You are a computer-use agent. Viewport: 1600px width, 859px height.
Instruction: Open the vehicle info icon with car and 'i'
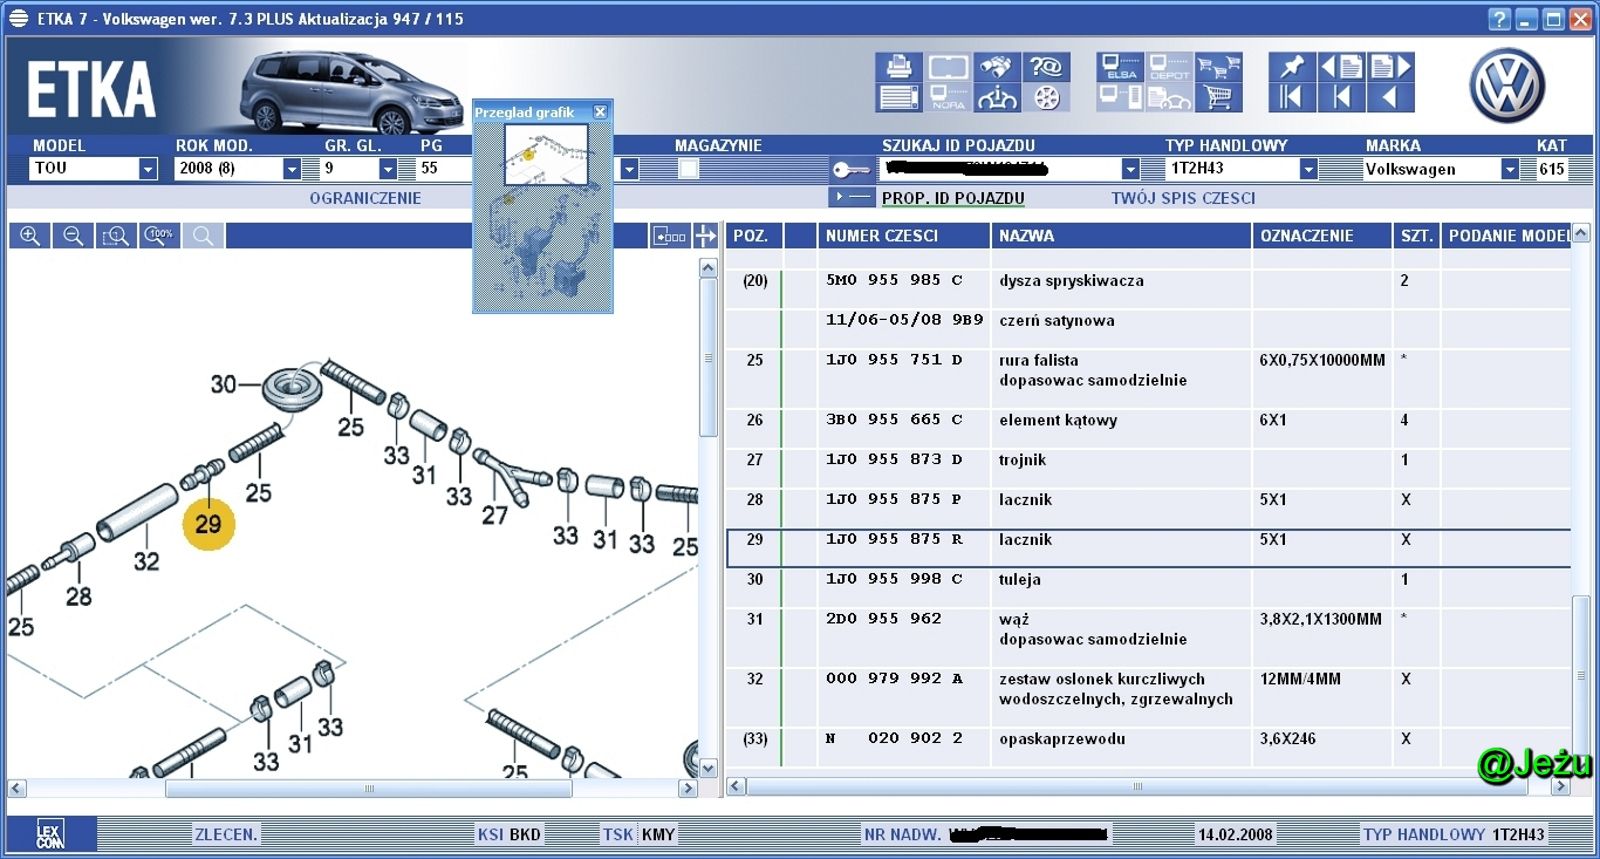click(x=997, y=97)
